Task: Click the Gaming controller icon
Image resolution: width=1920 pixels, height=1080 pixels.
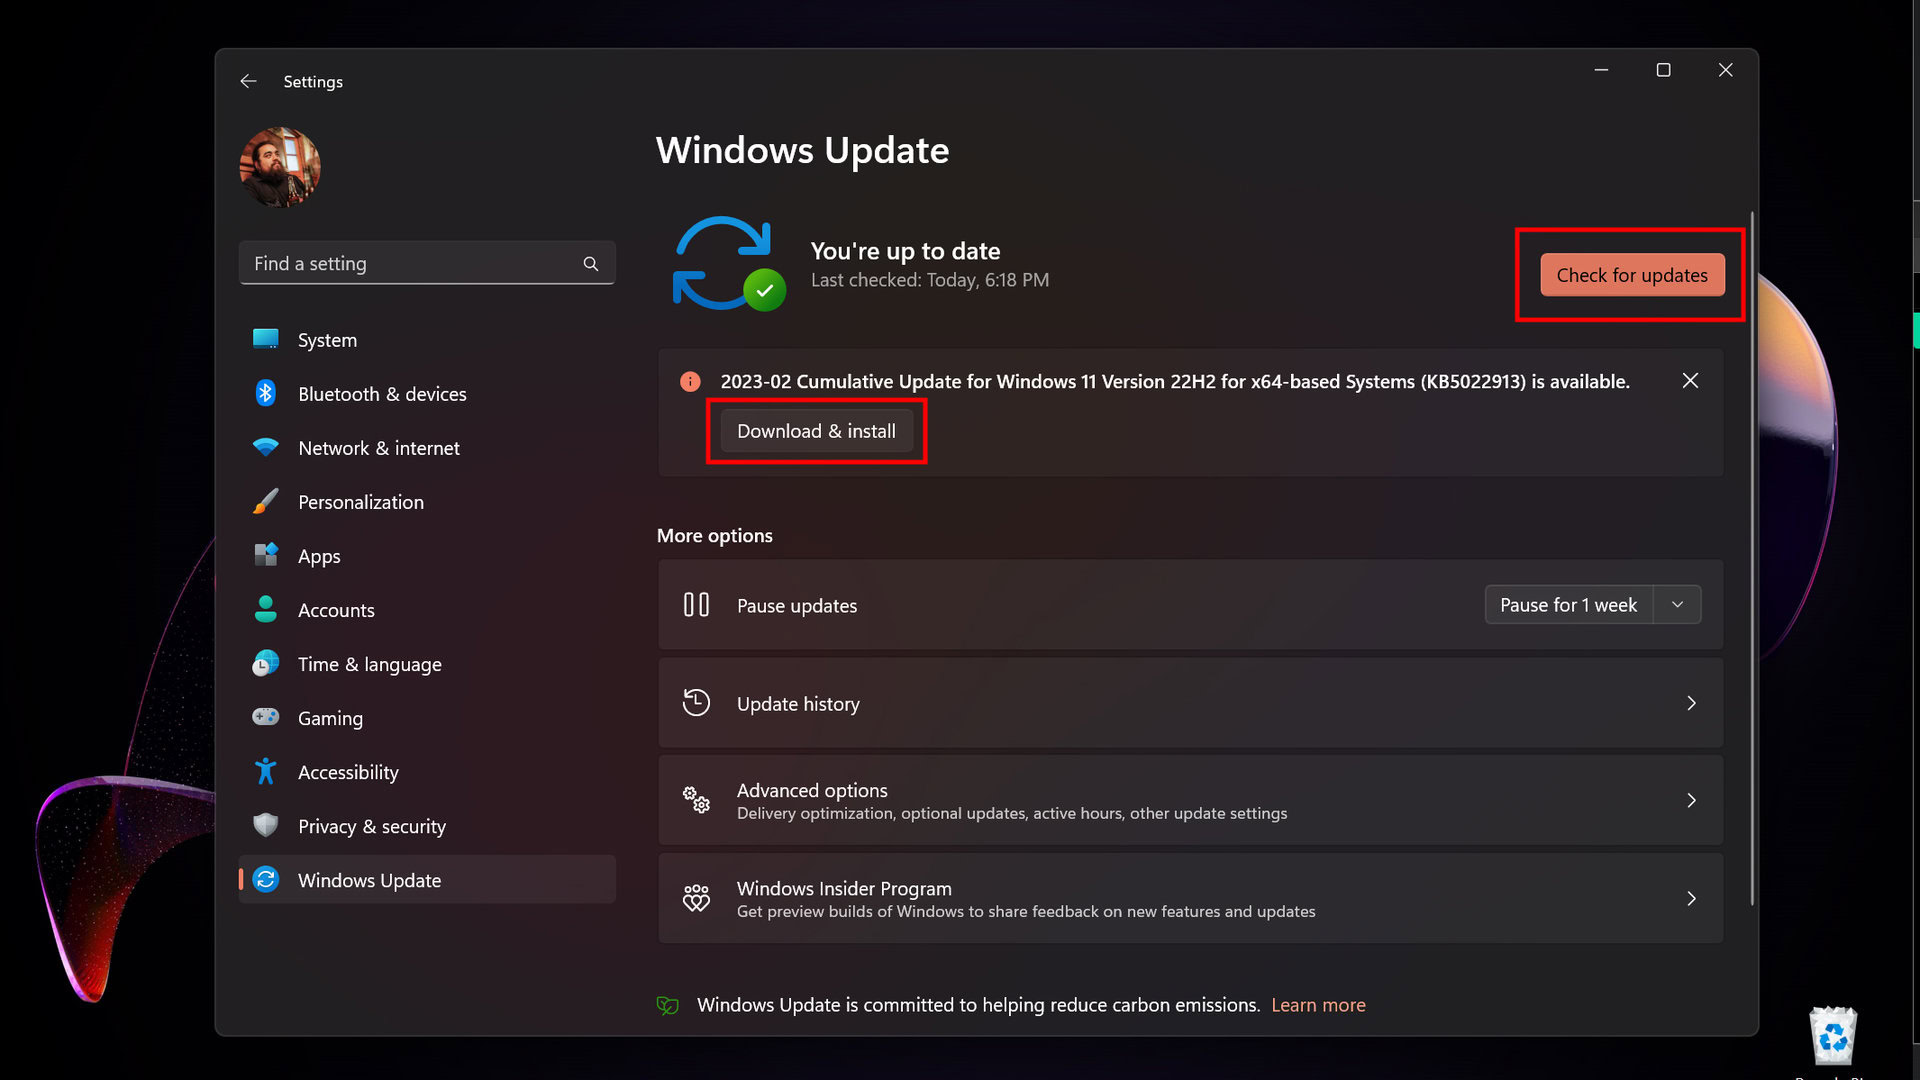Action: [x=266, y=717]
